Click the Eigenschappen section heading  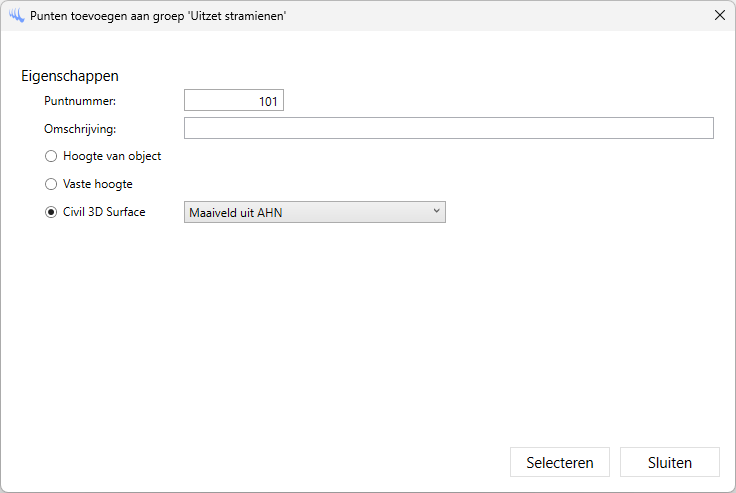click(70, 76)
